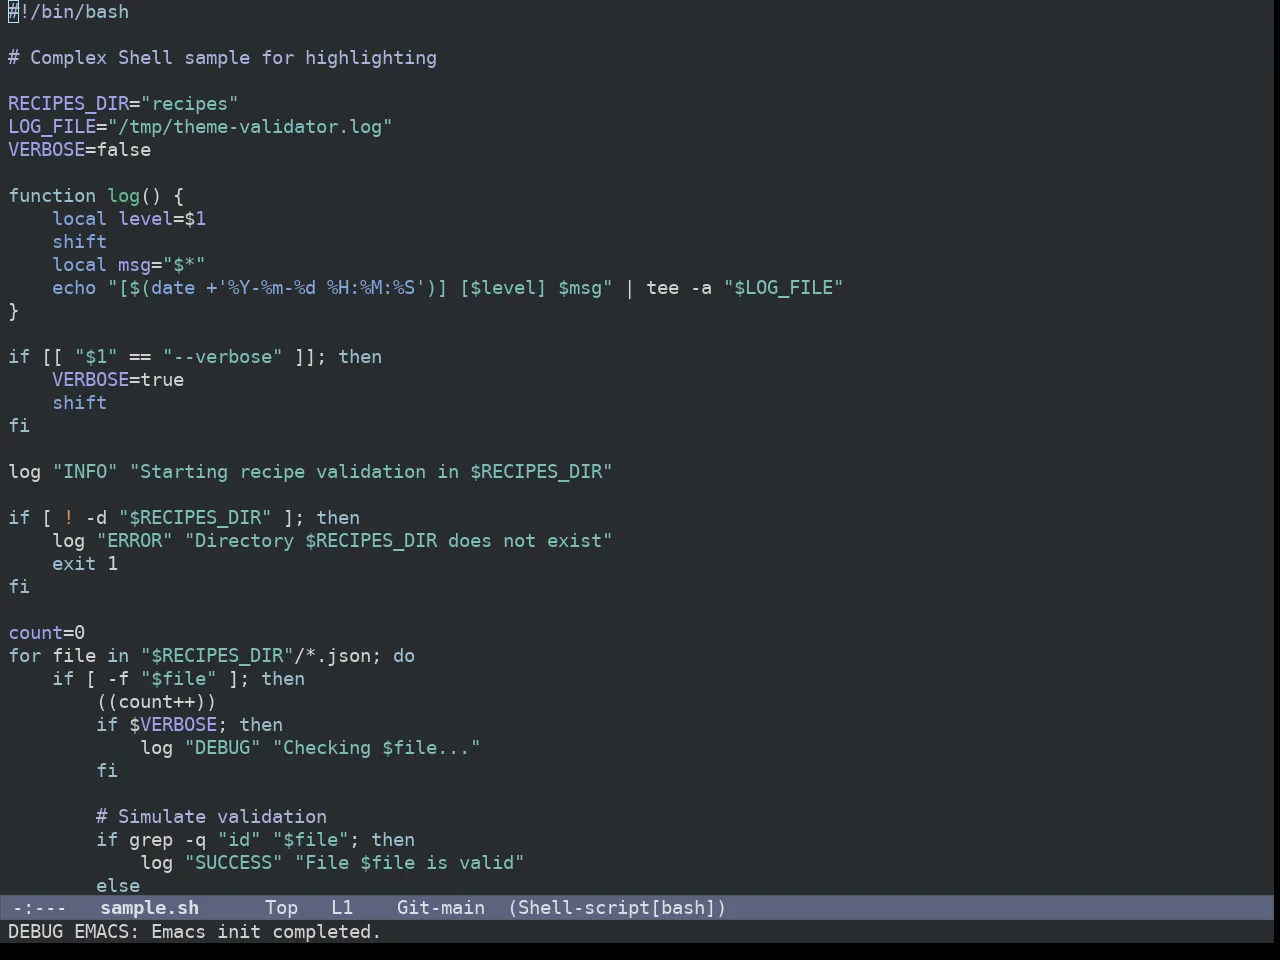This screenshot has height=960, width=1280.
Task: Click the "DEBUG" string
Action: (x=222, y=748)
